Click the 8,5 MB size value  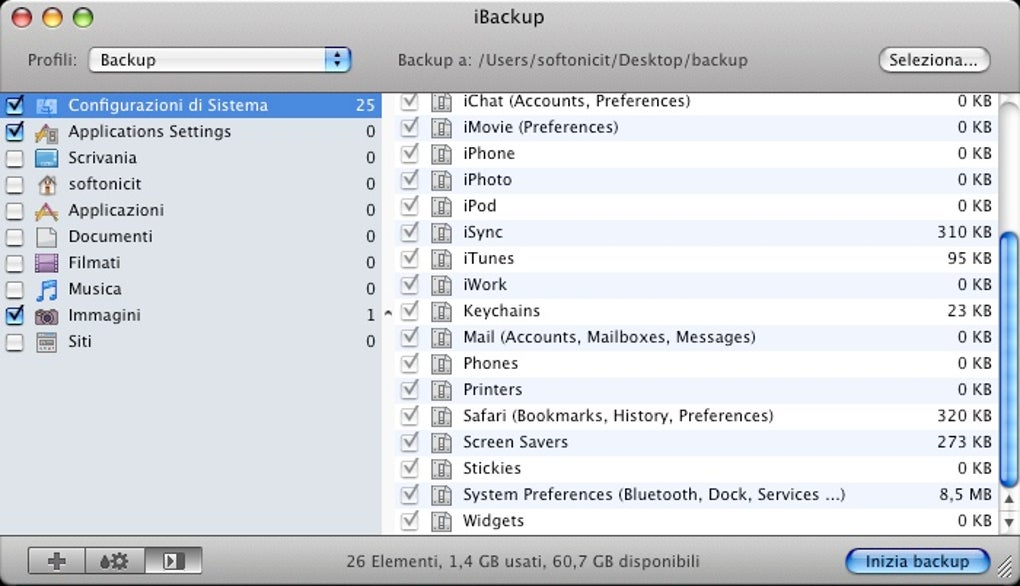(x=965, y=495)
